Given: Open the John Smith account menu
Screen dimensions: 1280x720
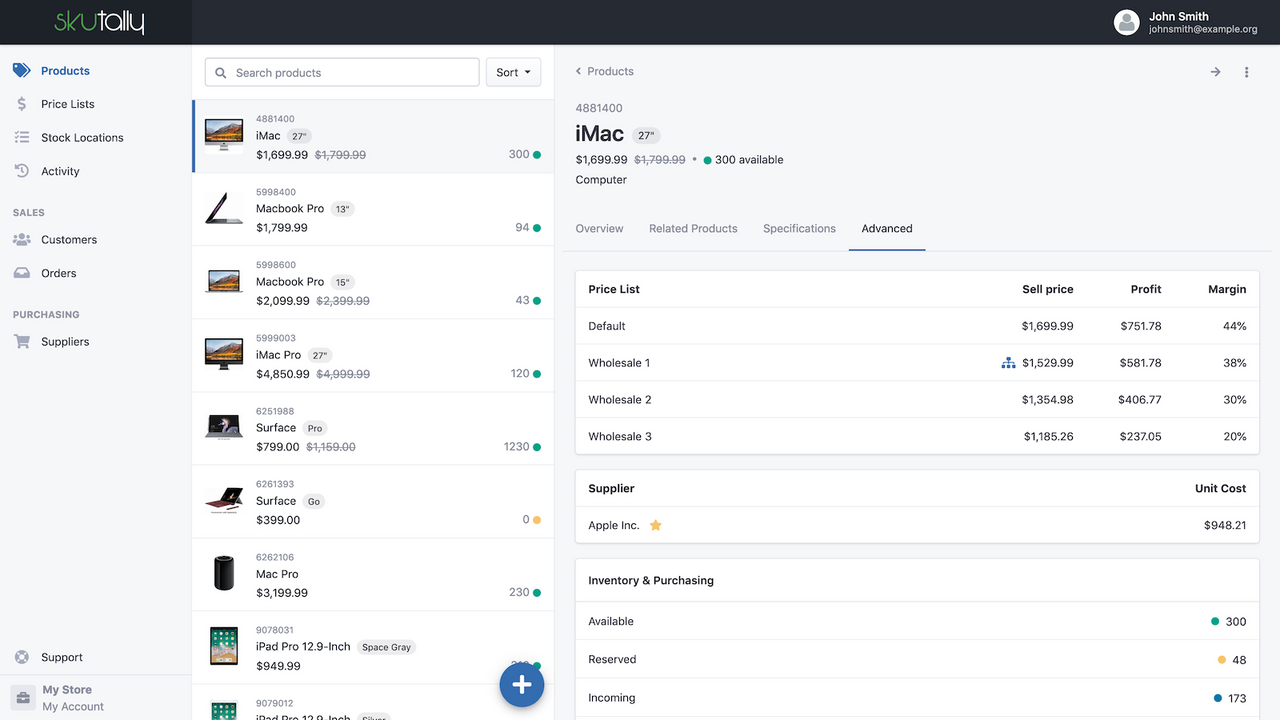Looking at the screenshot, I should pos(1186,22).
